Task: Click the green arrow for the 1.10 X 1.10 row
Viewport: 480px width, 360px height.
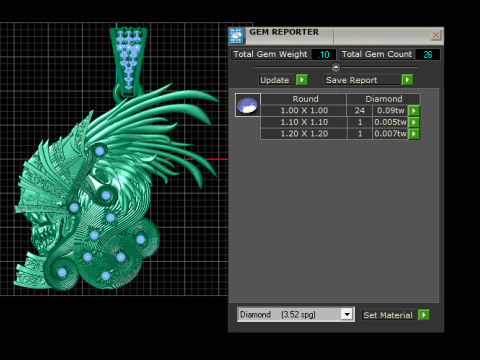Action: 414,122
